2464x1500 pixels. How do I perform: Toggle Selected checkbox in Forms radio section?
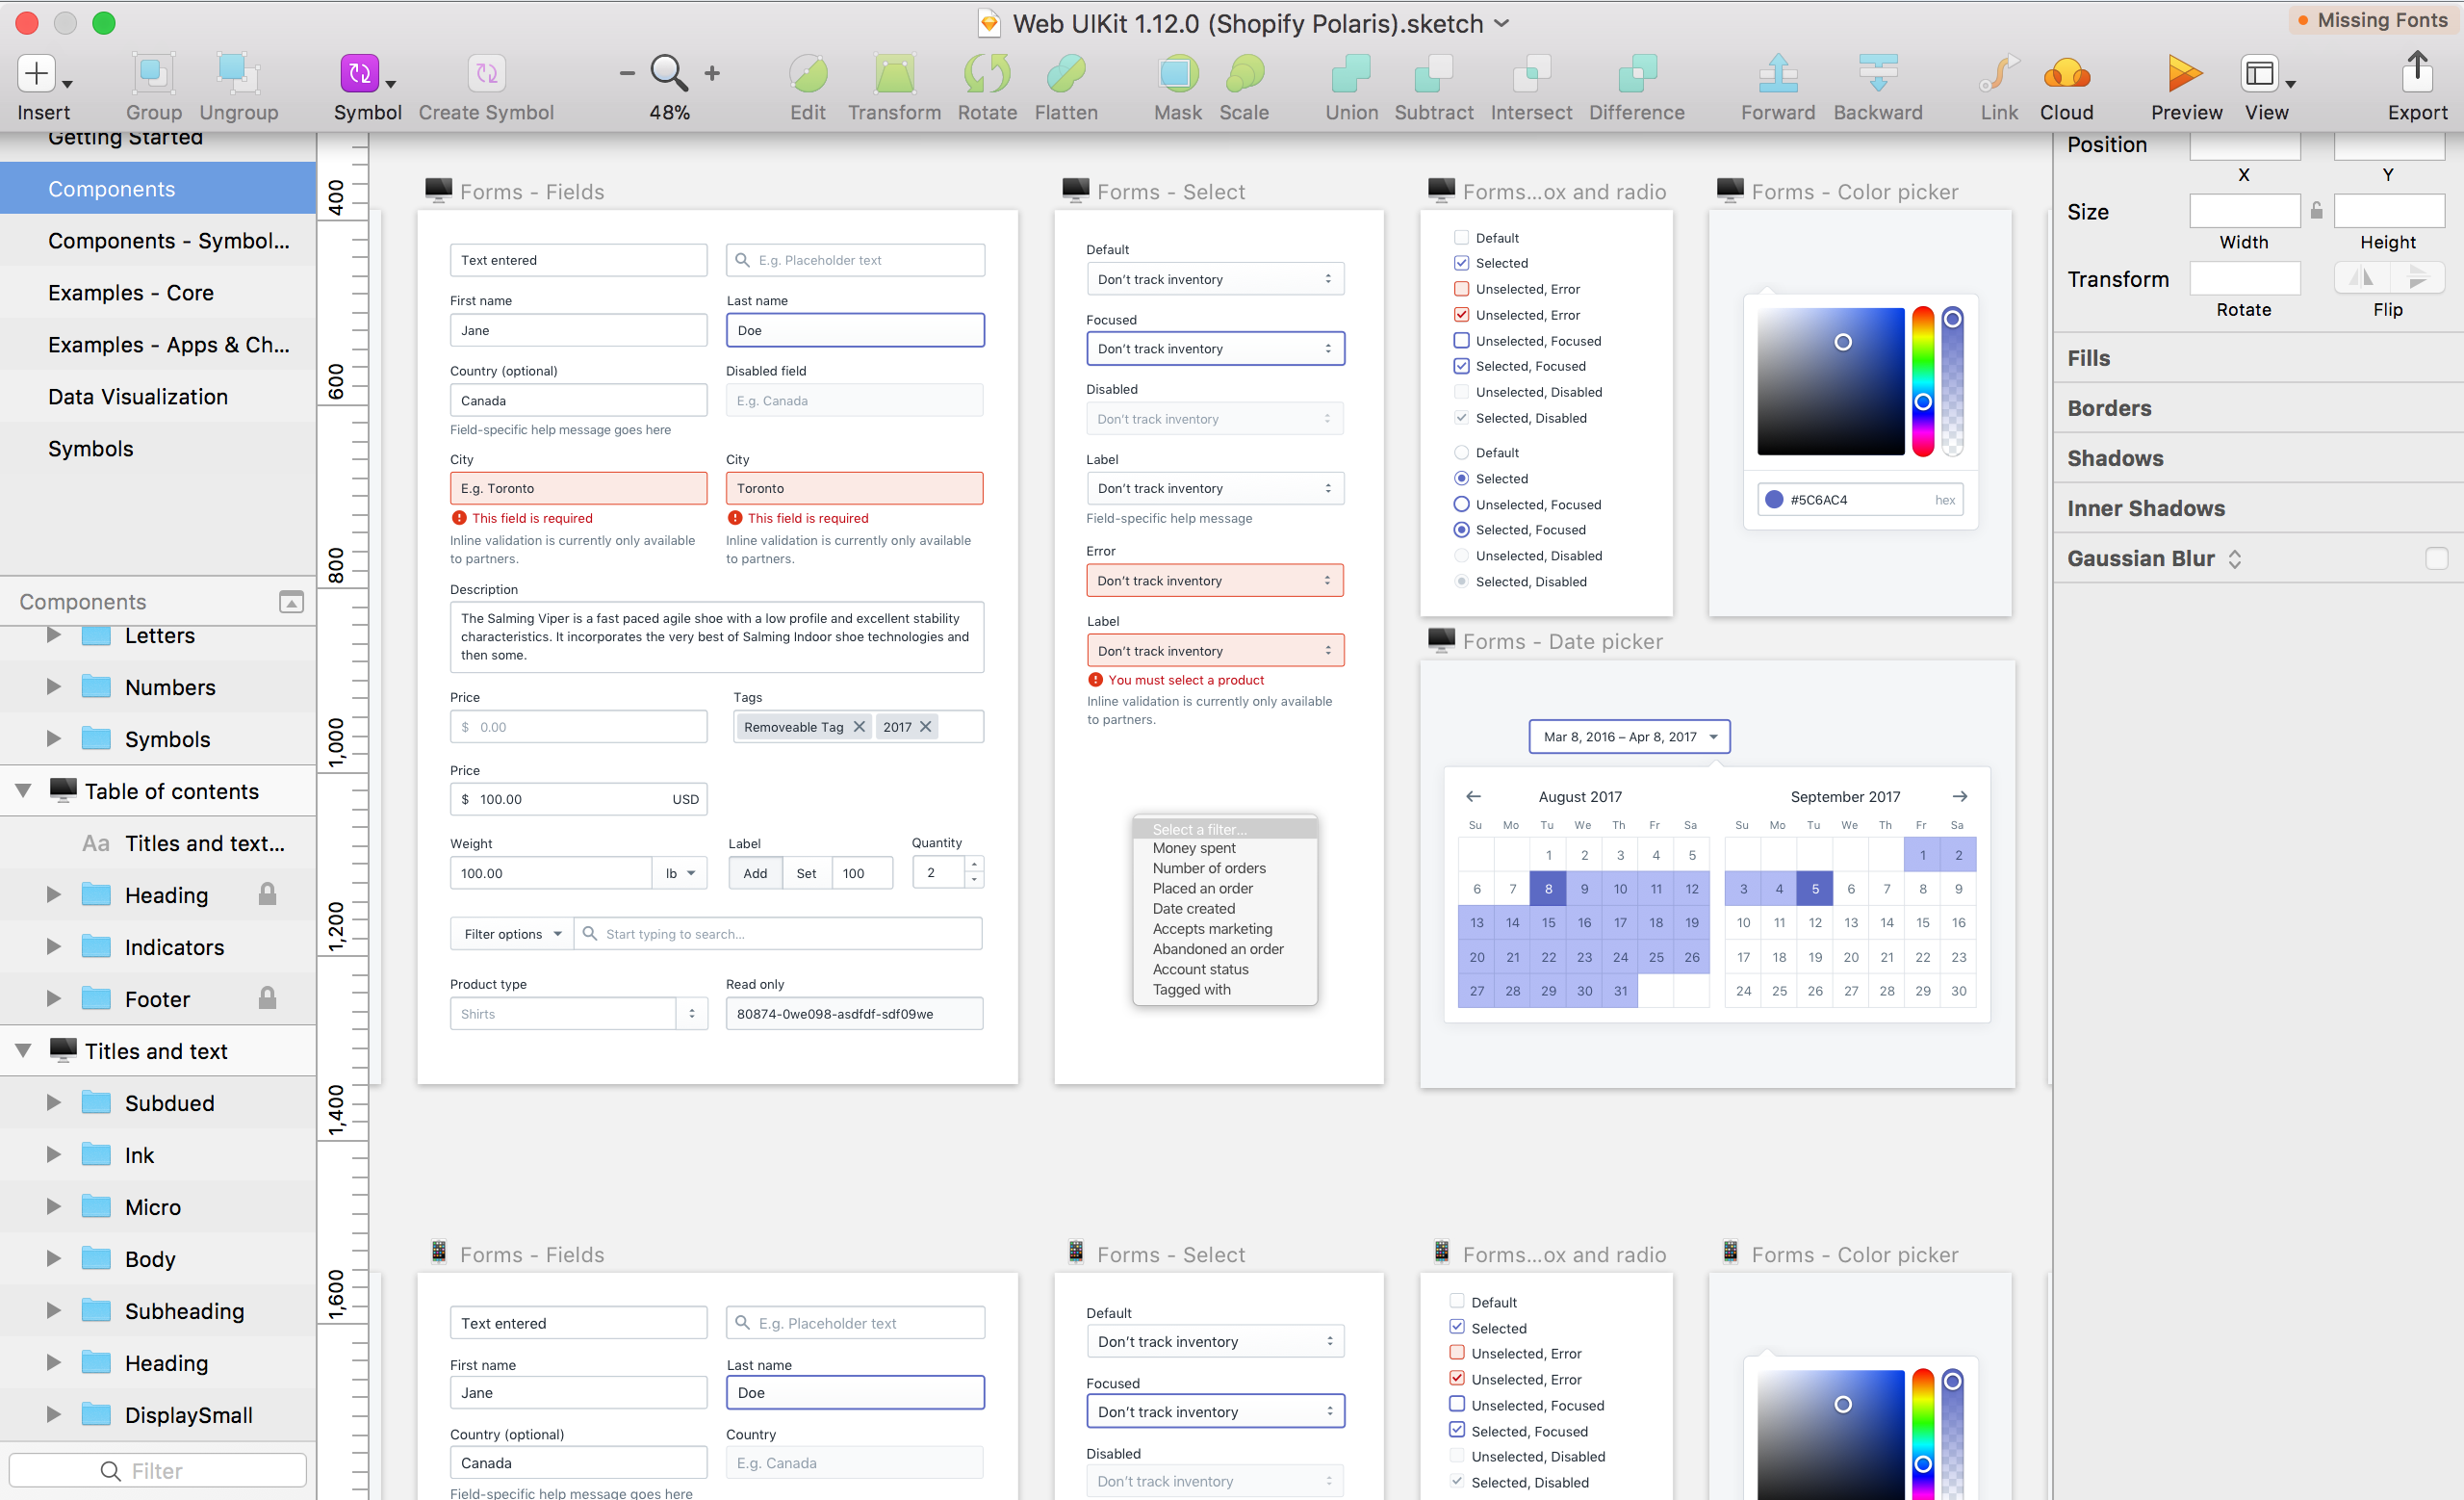[x=1463, y=261]
